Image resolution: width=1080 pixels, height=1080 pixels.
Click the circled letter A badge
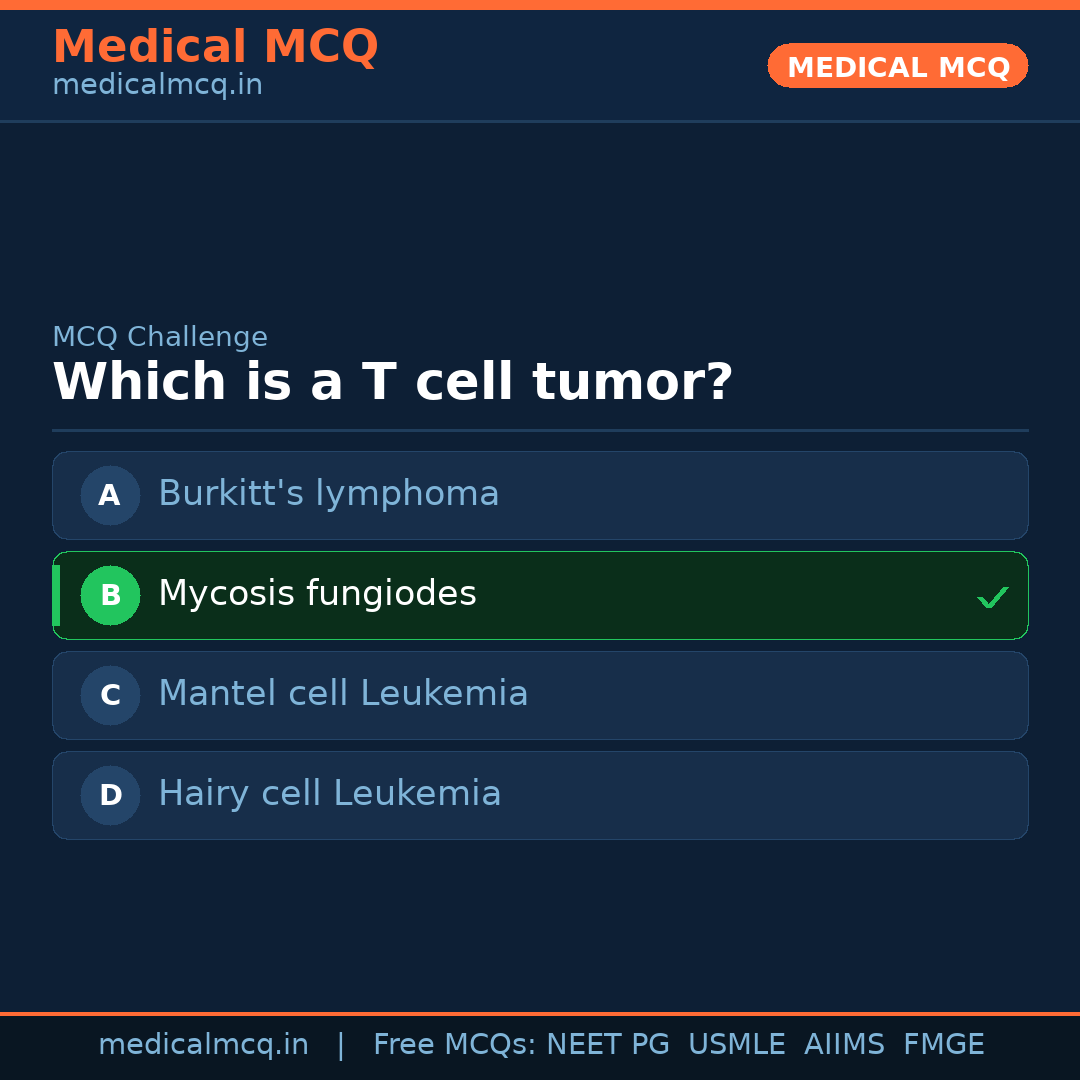tap(110, 495)
